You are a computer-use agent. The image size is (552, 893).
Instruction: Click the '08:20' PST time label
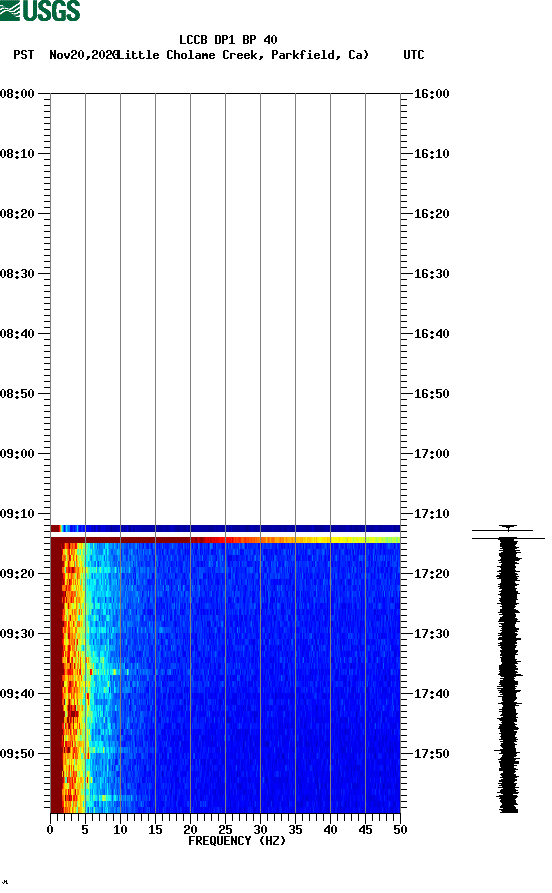18,214
